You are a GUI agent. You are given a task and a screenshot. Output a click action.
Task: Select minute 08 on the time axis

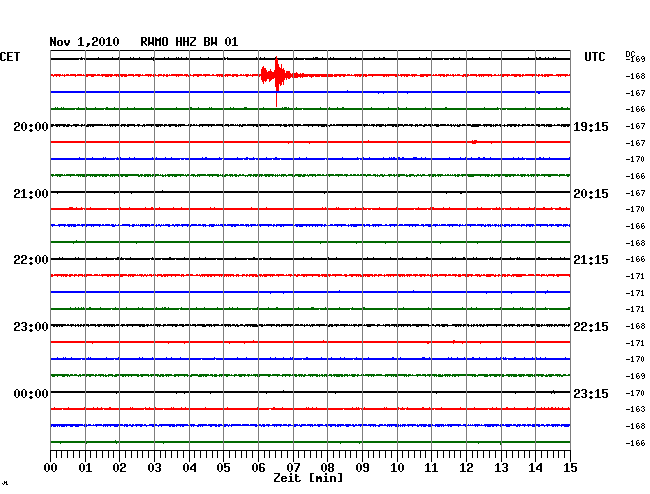pyautogui.click(x=327, y=467)
